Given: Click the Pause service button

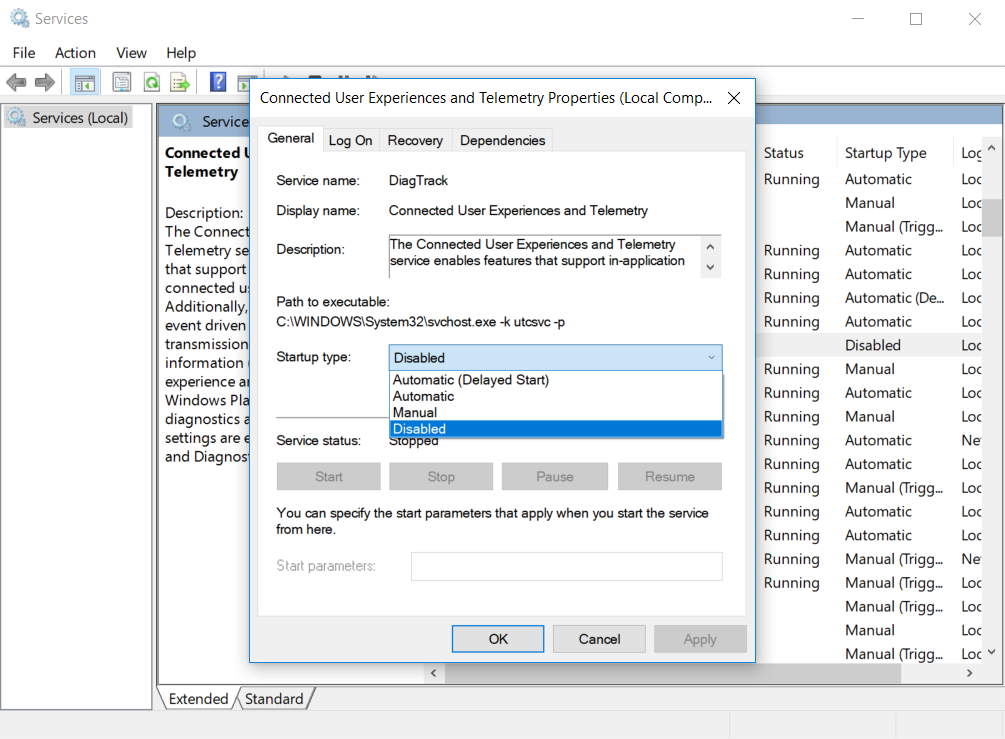Looking at the screenshot, I should [555, 476].
